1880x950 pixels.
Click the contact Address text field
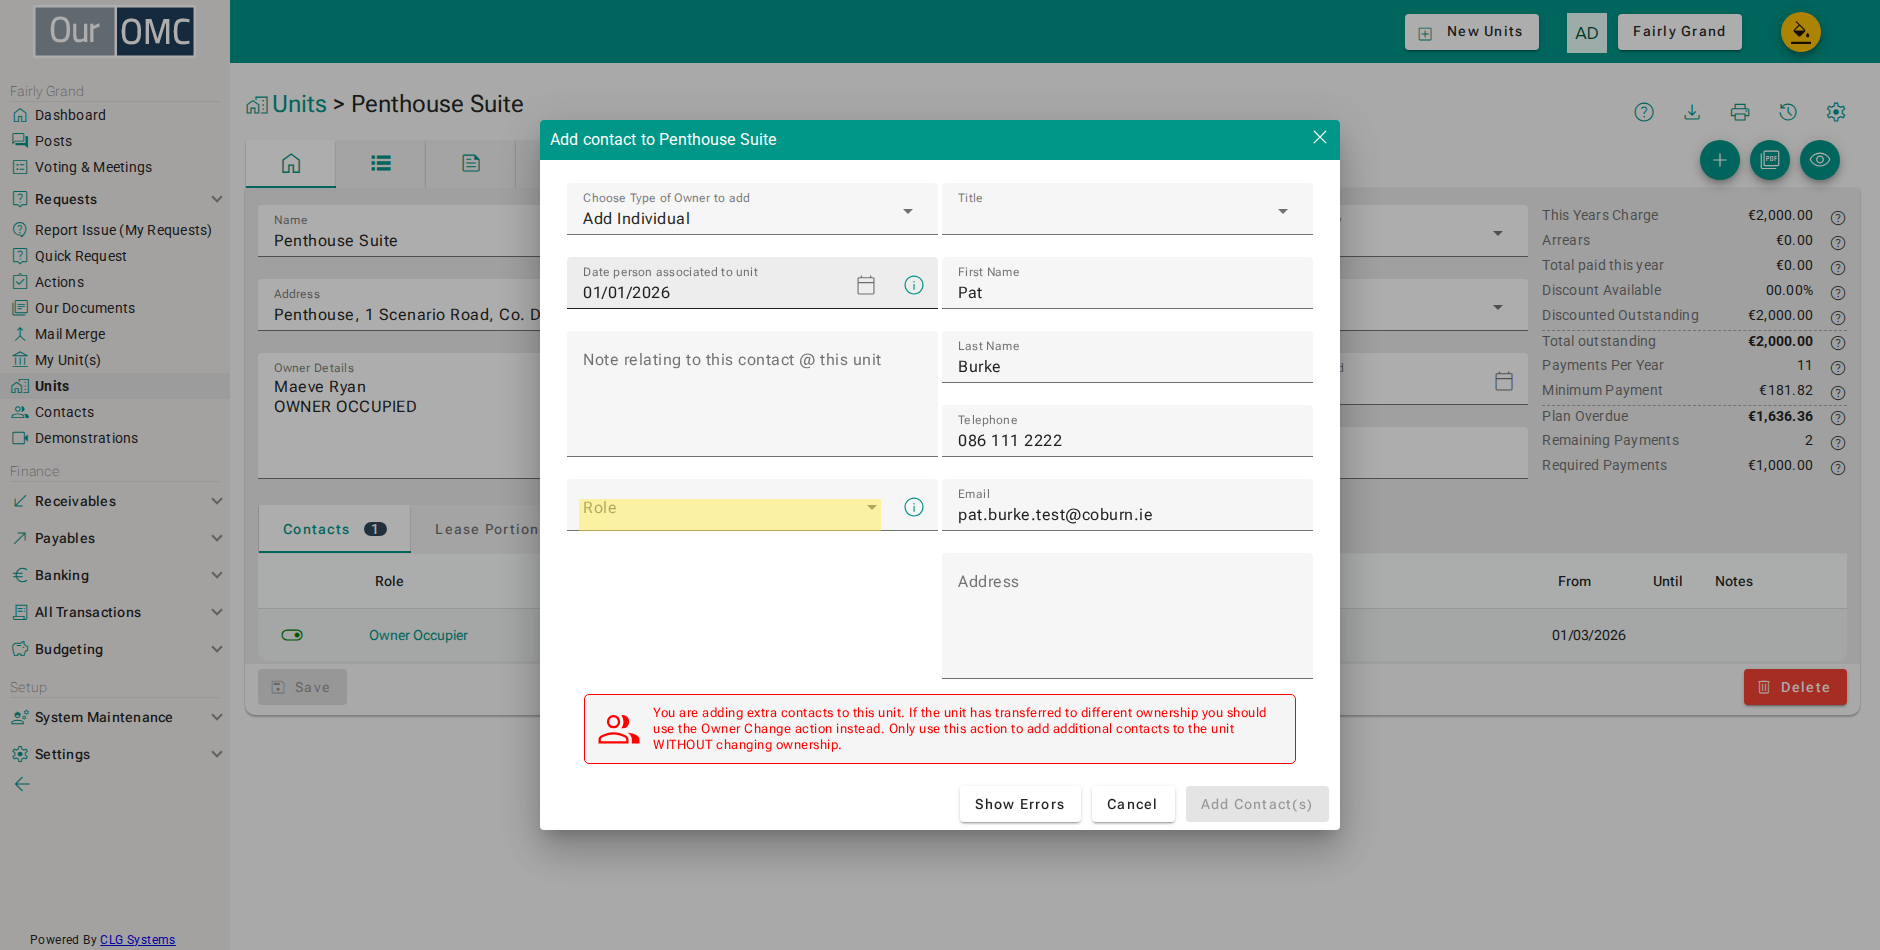(x=1127, y=616)
